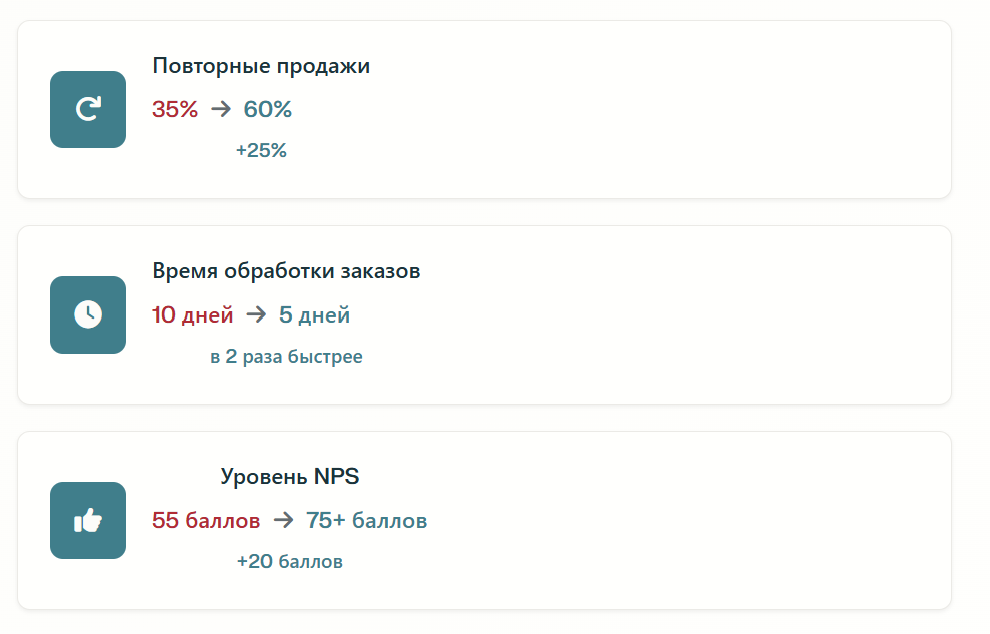Click the red 10 дней value
The image size is (990, 634).
point(192,315)
